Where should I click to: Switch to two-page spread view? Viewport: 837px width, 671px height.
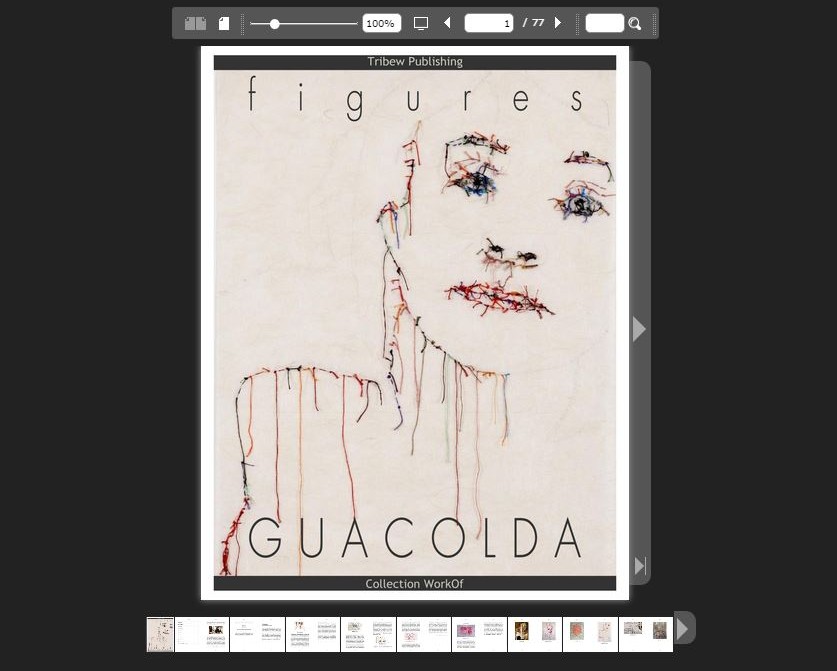click(195, 23)
